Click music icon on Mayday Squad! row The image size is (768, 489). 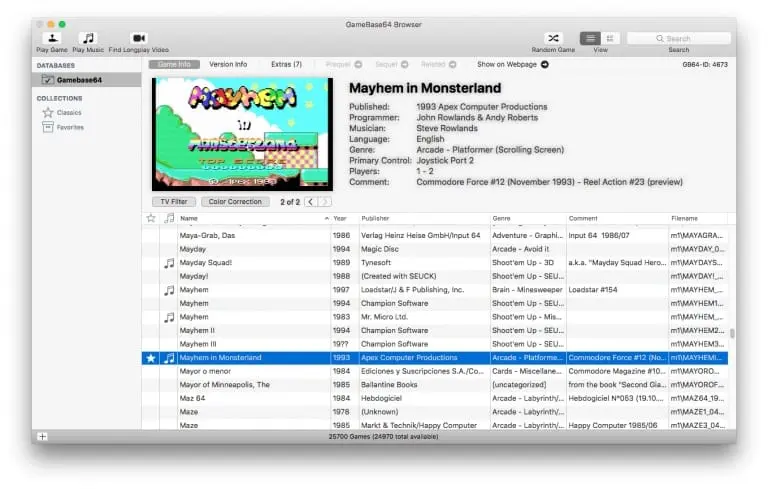[169, 263]
